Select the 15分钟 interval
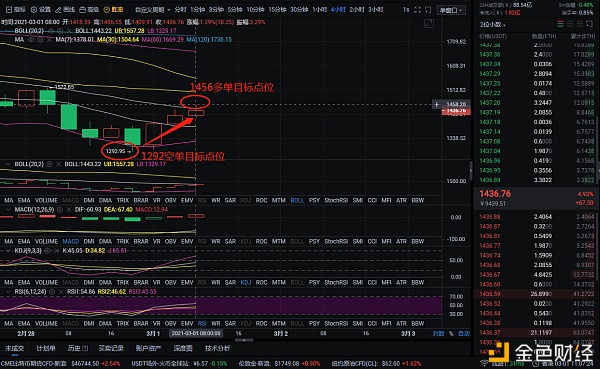This screenshot has width=600, height=369. (x=277, y=10)
